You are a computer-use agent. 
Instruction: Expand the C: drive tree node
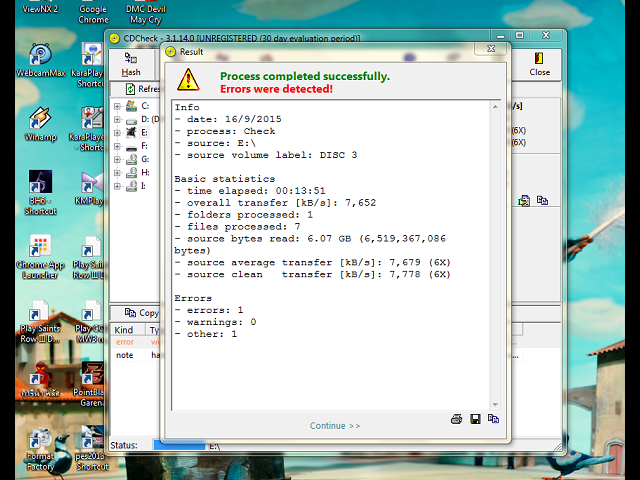pos(117,107)
